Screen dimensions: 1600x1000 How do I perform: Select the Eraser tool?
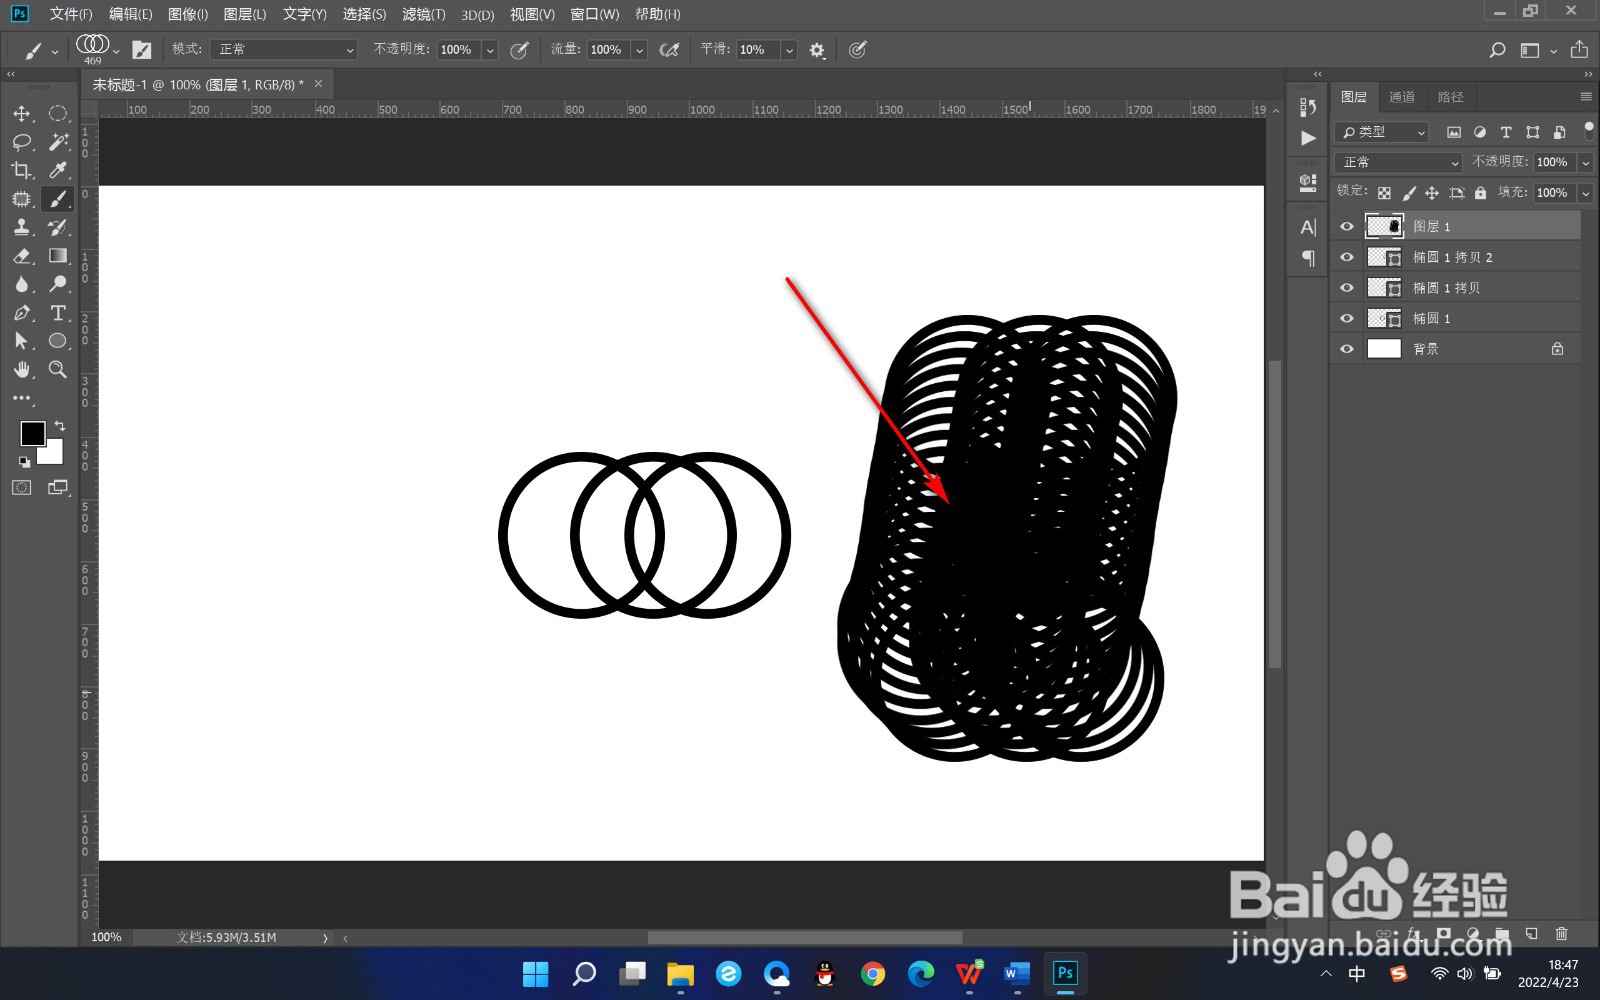pyautogui.click(x=22, y=256)
